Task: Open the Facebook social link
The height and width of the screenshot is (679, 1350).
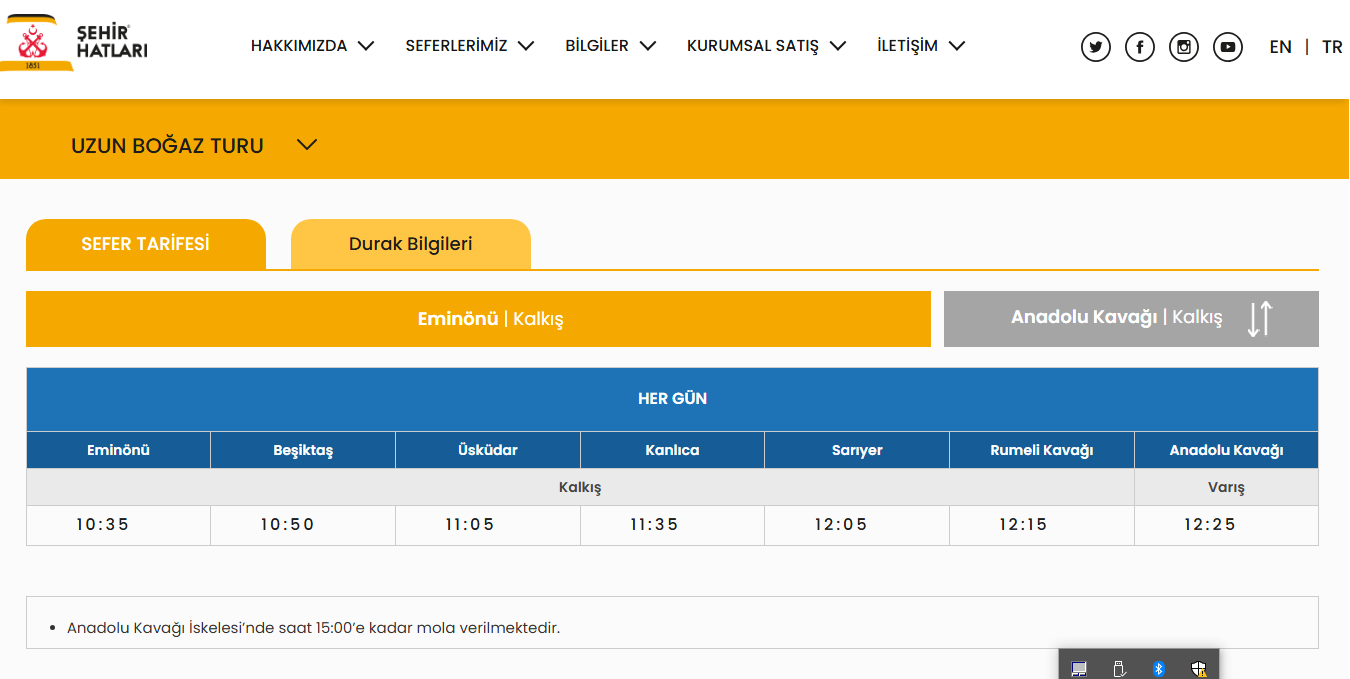Action: click(1140, 47)
